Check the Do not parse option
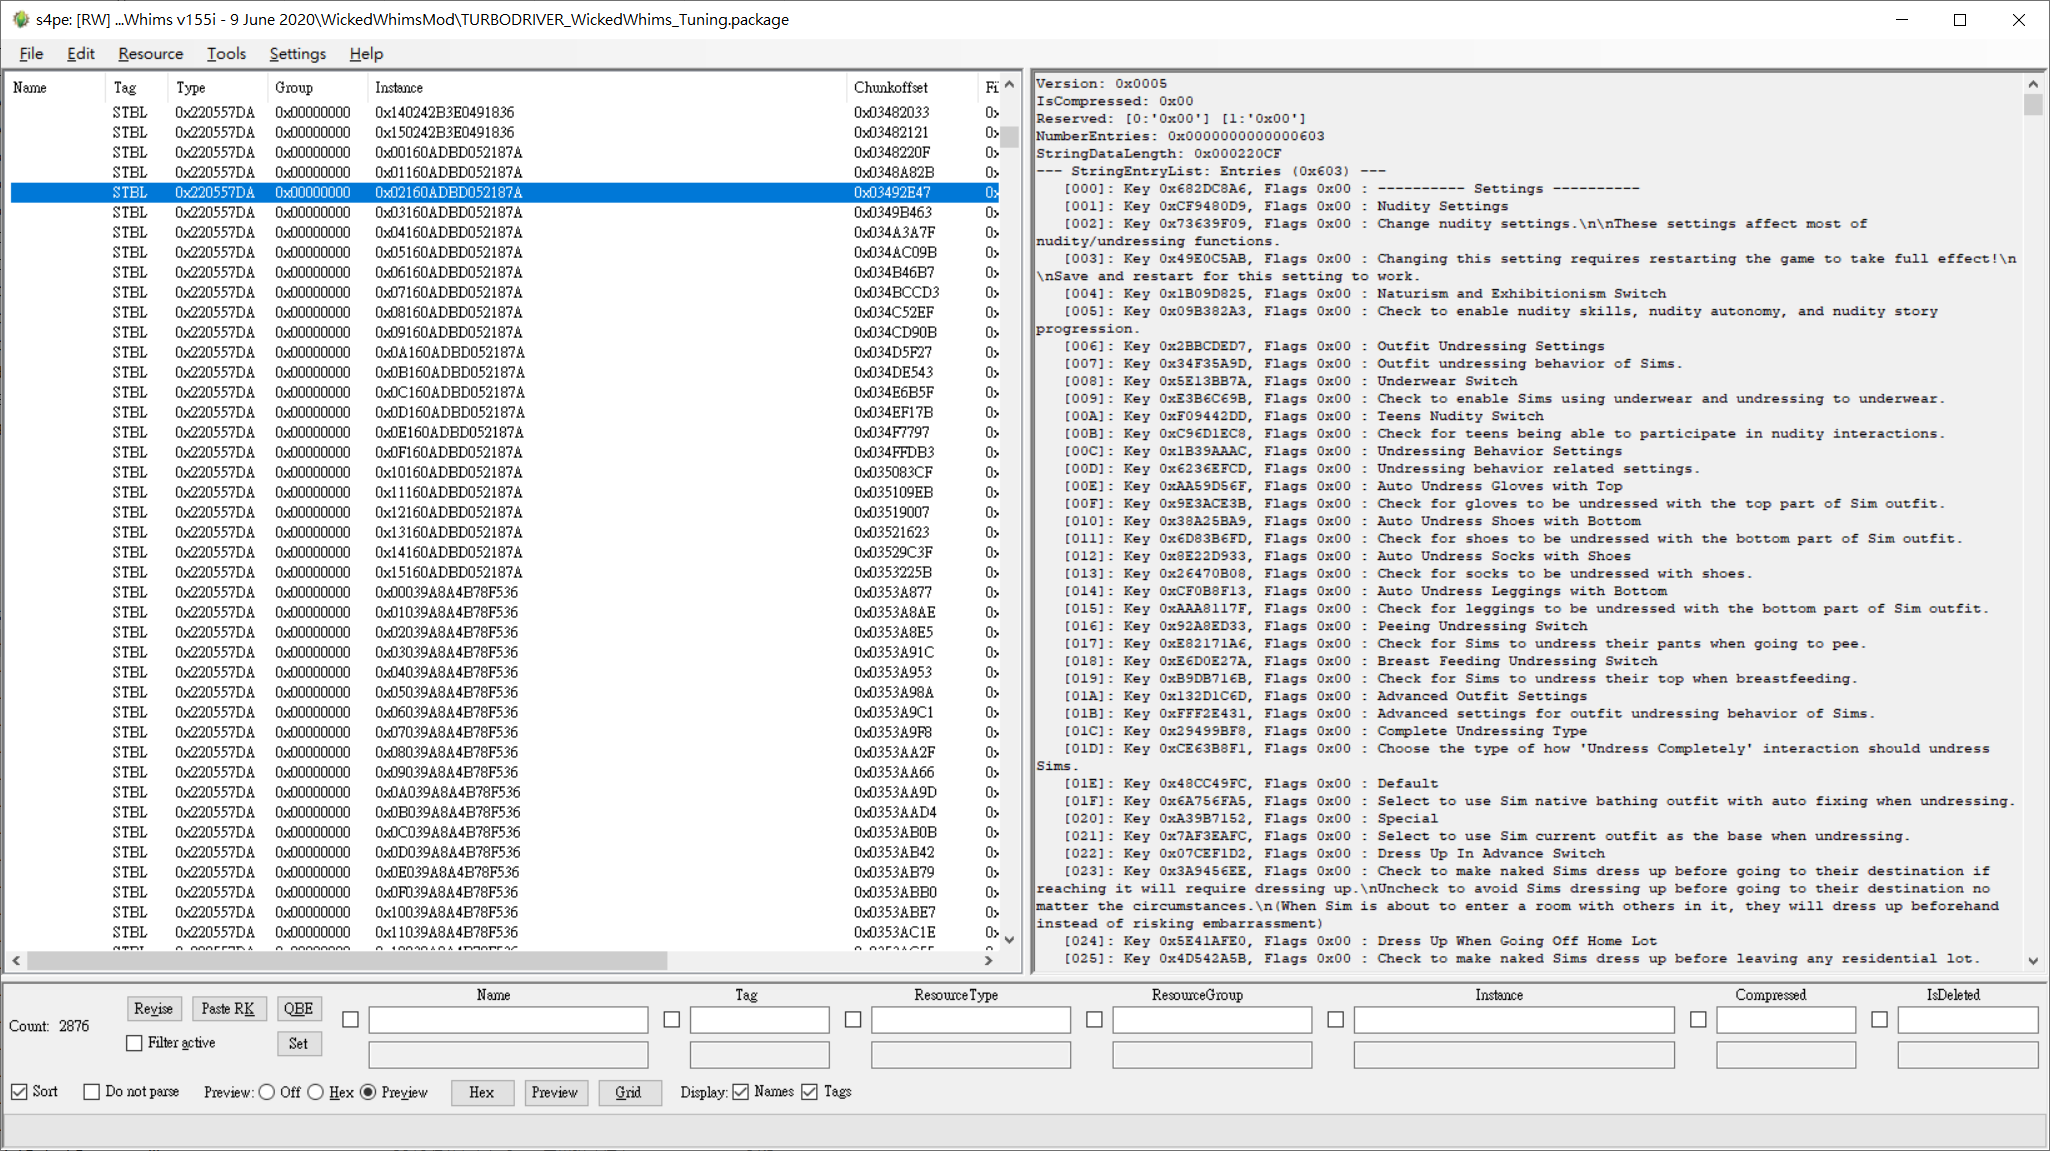This screenshot has height=1151, width=2050. 92,1092
